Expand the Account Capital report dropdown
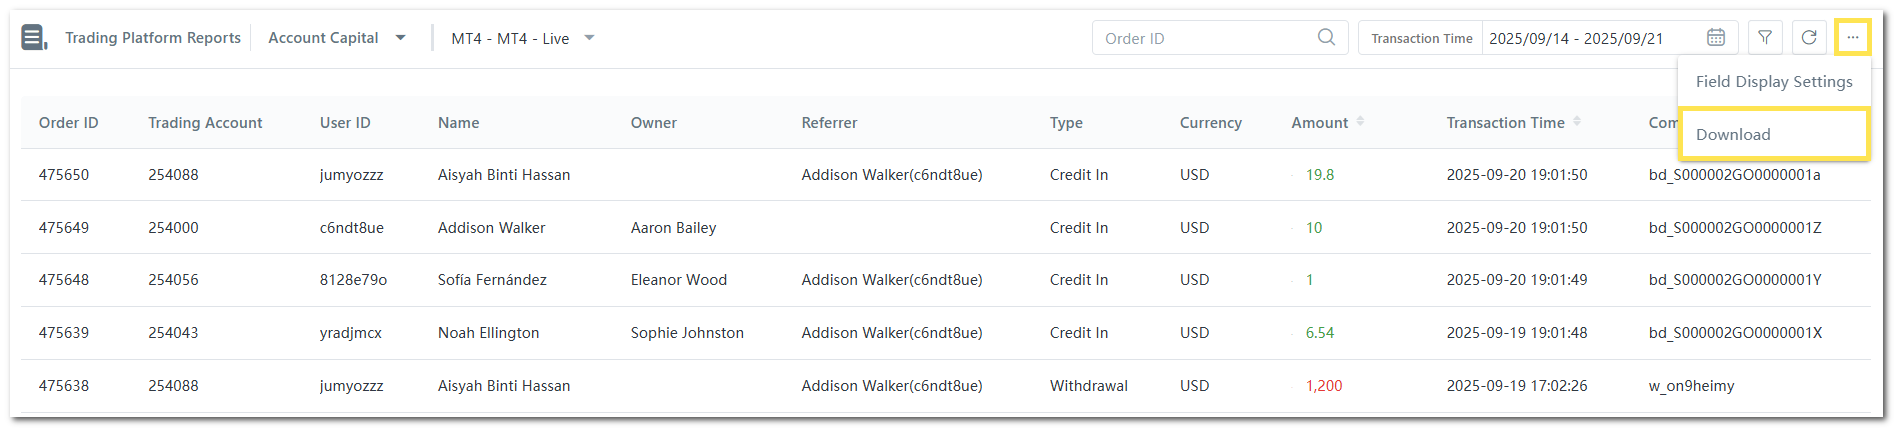 point(400,38)
